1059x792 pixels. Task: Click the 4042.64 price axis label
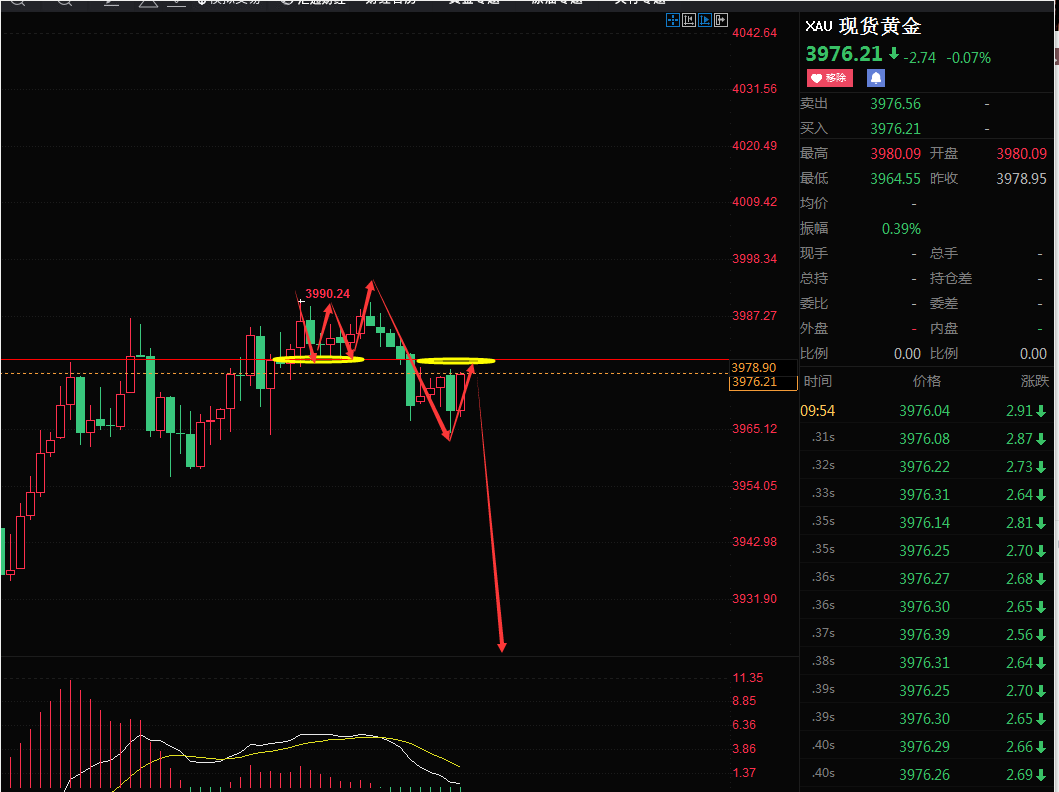[754, 33]
